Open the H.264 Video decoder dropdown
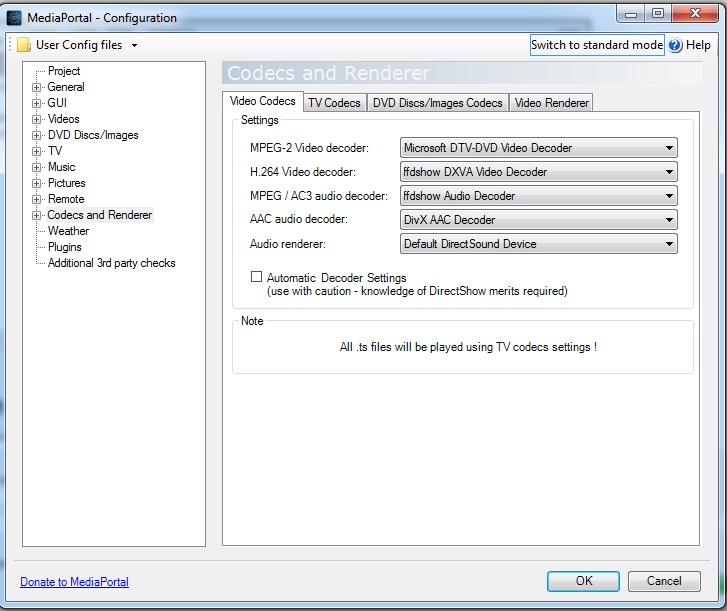727x611 pixels. (x=538, y=172)
